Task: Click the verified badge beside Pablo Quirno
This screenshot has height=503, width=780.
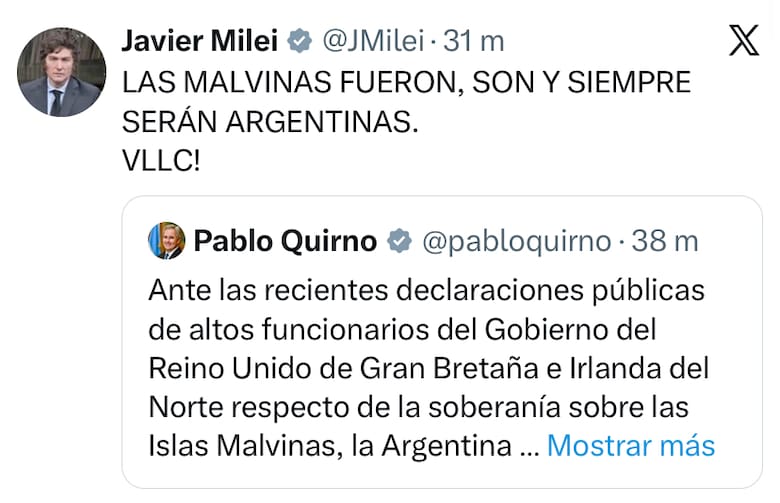Action: tap(399, 241)
